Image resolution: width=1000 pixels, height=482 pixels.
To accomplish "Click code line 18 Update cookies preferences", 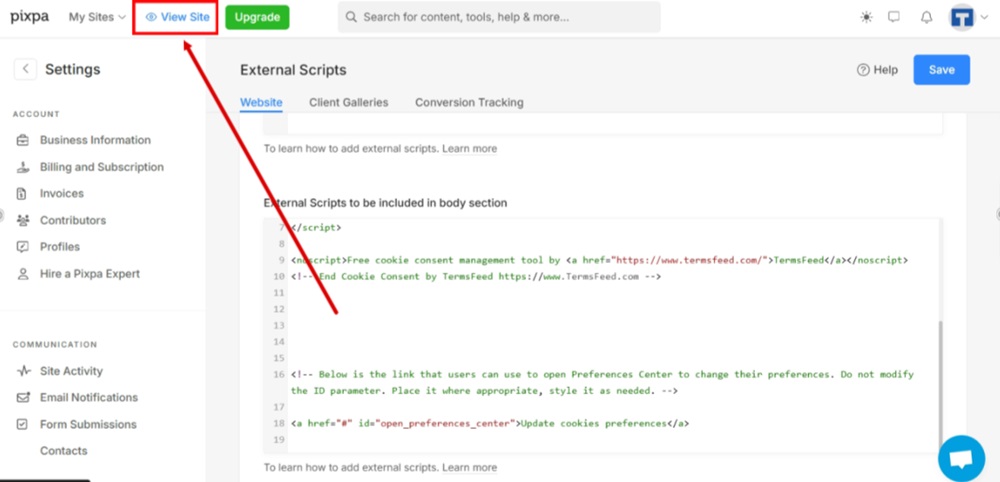I will [x=490, y=423].
